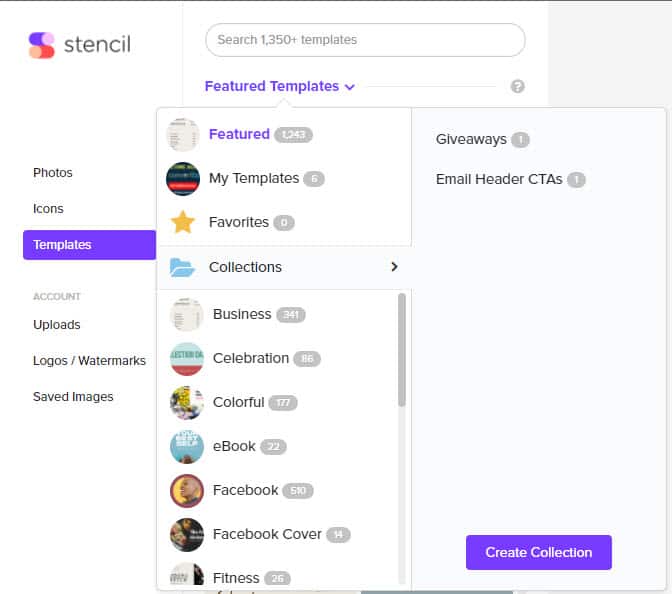Click the category list scrollbar
This screenshot has height=594, width=672.
click(x=402, y=350)
